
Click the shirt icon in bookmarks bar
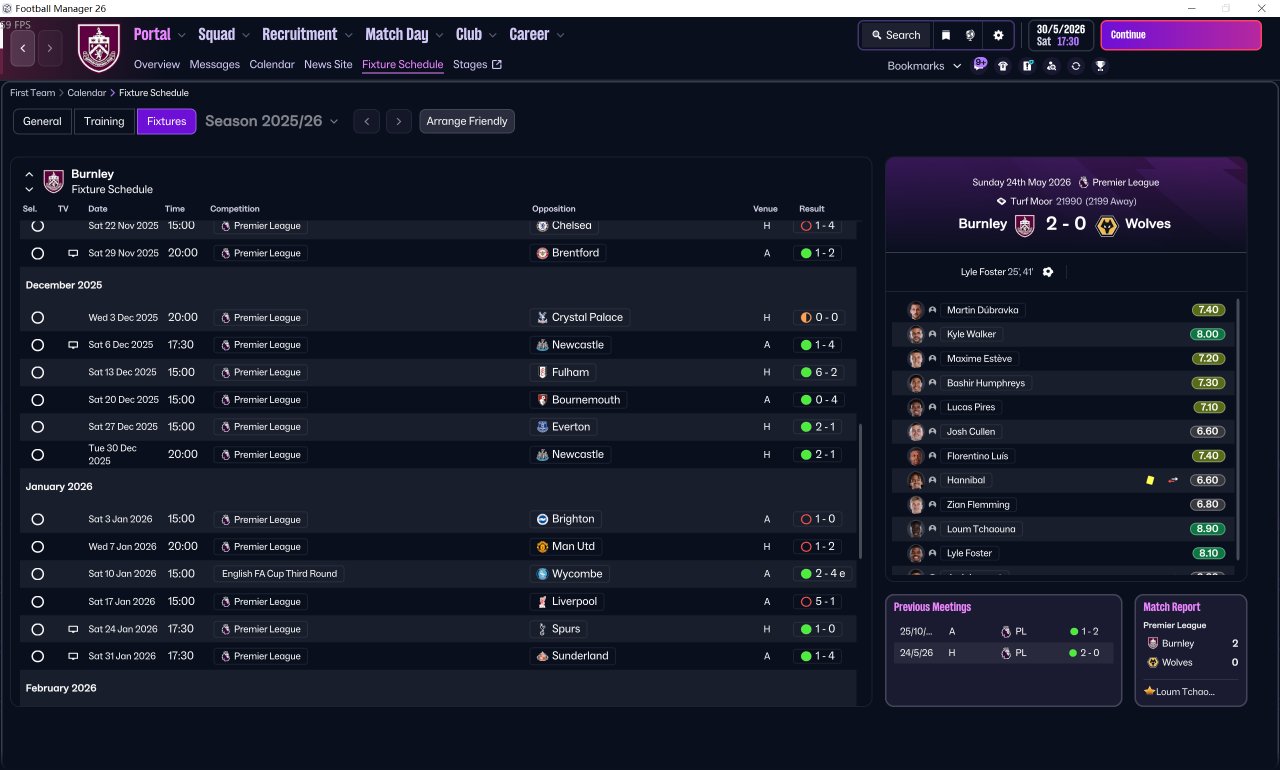click(x=1003, y=66)
